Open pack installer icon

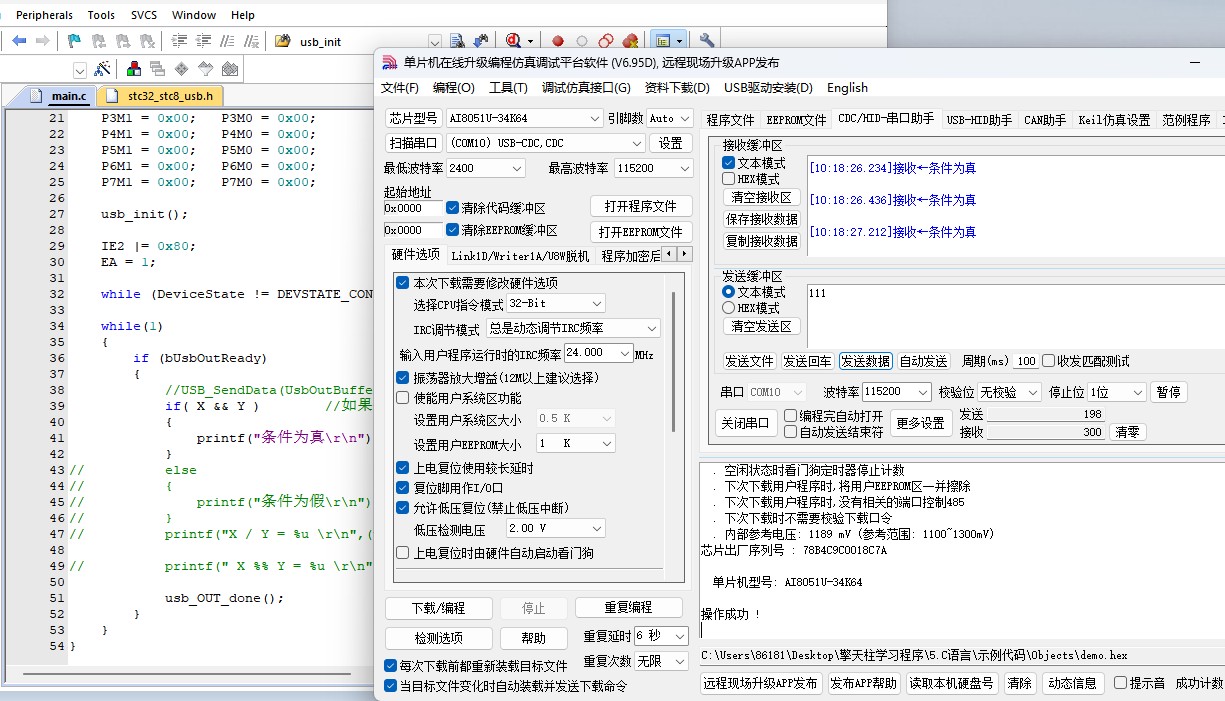(x=229, y=70)
